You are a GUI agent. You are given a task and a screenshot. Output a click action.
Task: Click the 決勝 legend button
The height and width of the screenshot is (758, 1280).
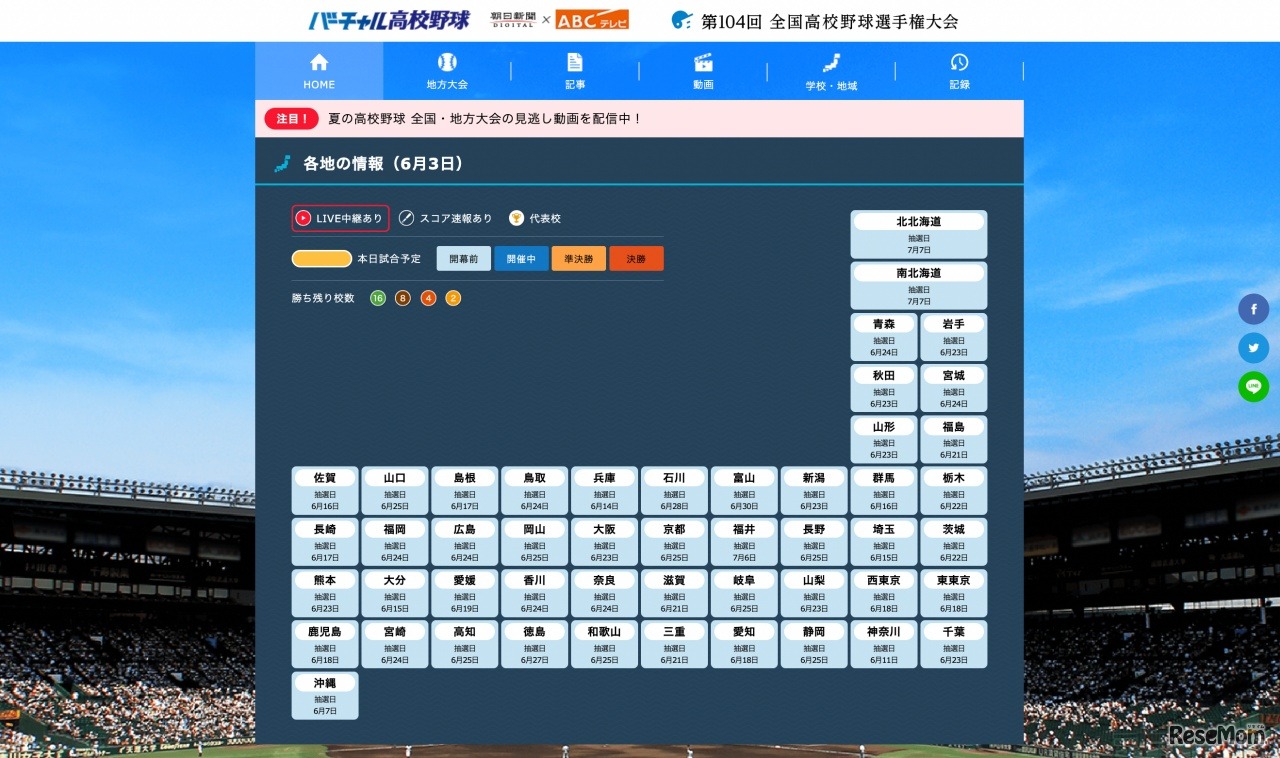pyautogui.click(x=636, y=257)
